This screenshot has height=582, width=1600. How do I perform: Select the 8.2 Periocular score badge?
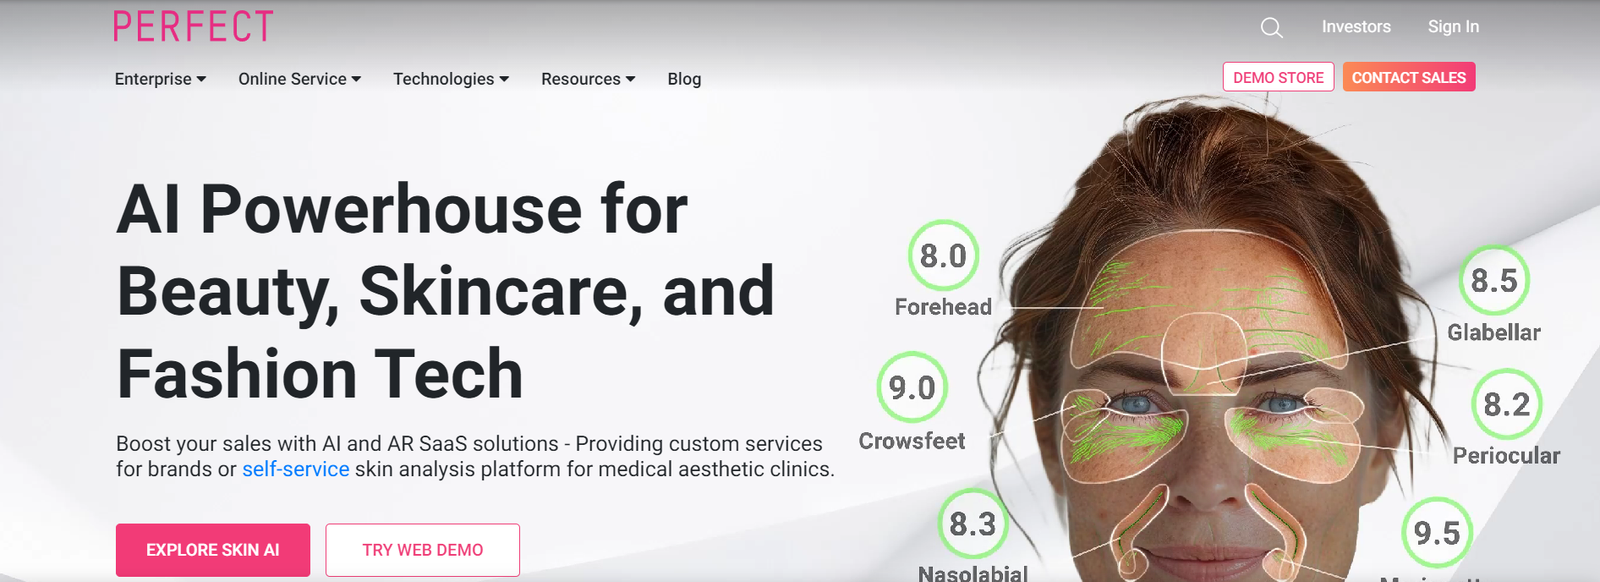(x=1507, y=404)
